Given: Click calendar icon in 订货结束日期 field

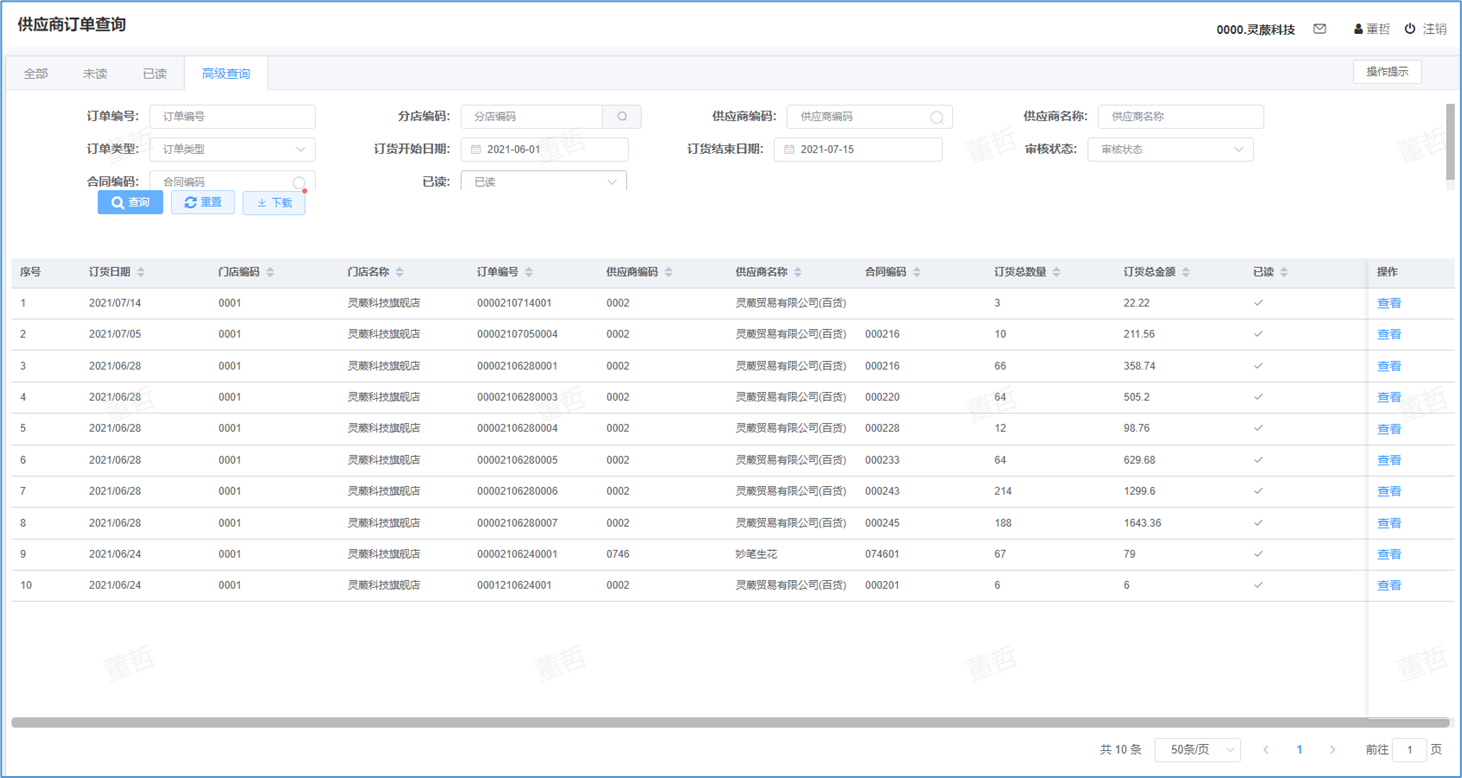Looking at the screenshot, I should coord(789,150).
